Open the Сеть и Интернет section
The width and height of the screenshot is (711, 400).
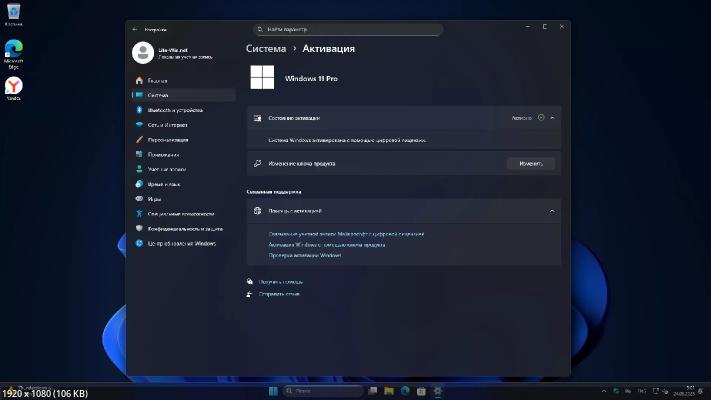point(167,125)
